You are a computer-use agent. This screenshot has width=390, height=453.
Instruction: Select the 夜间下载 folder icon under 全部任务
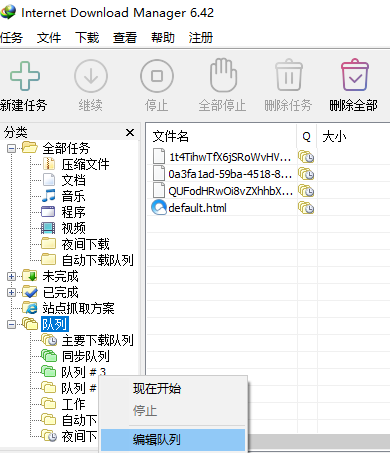[49, 244]
